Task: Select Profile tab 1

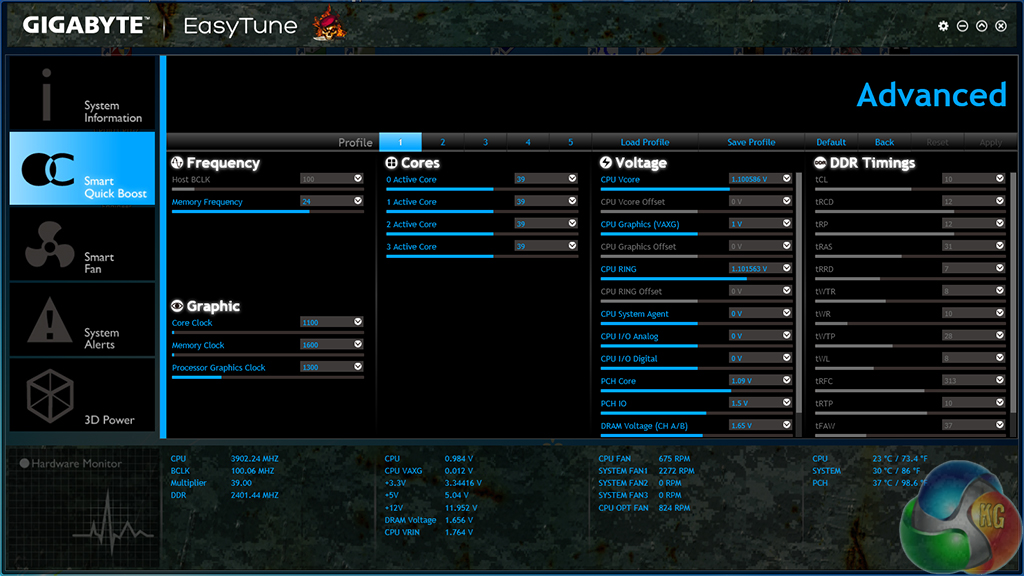Action: tap(400, 142)
